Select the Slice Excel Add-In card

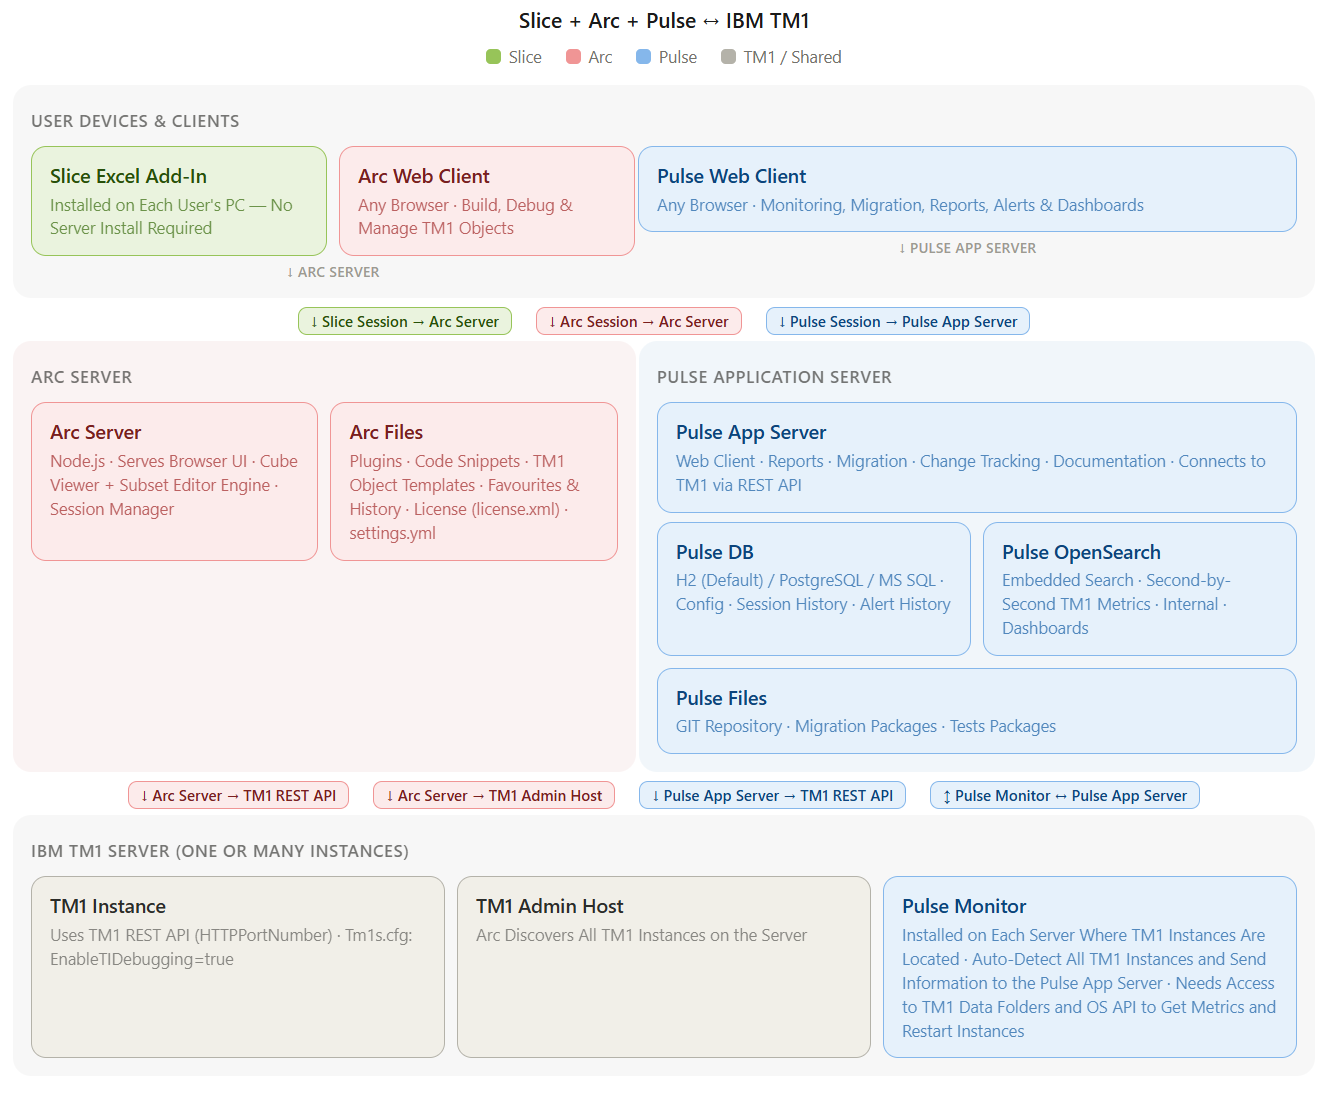179,201
